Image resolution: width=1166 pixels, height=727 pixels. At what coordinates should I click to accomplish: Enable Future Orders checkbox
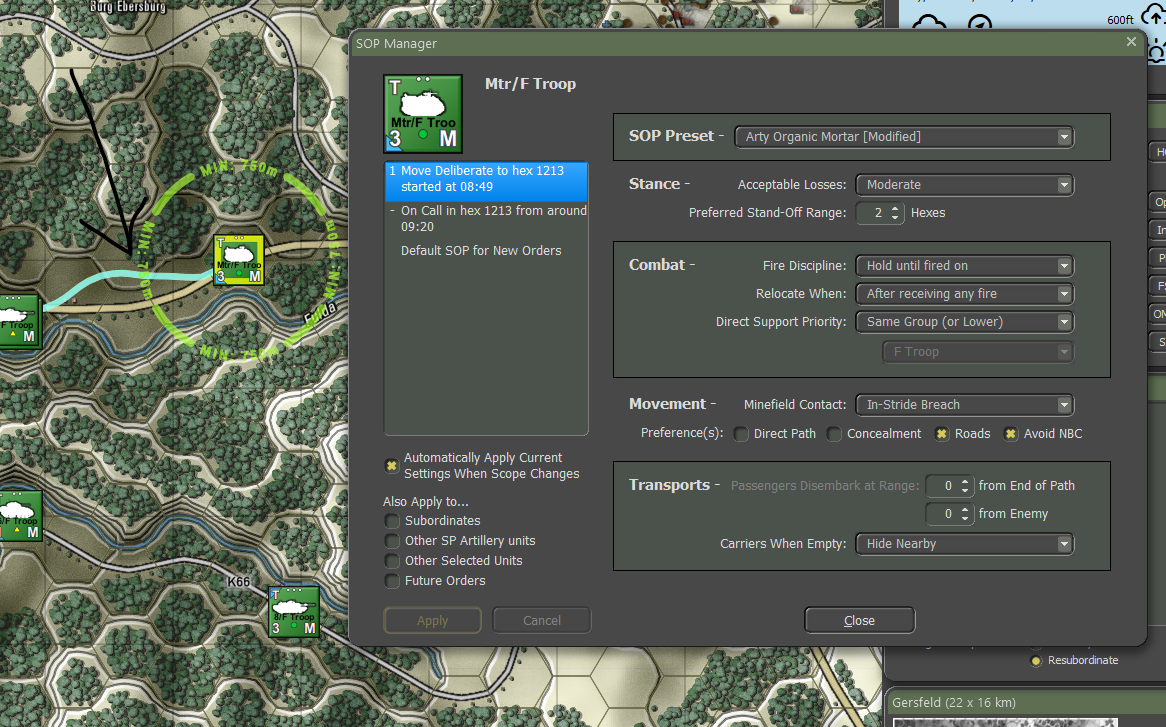point(392,581)
